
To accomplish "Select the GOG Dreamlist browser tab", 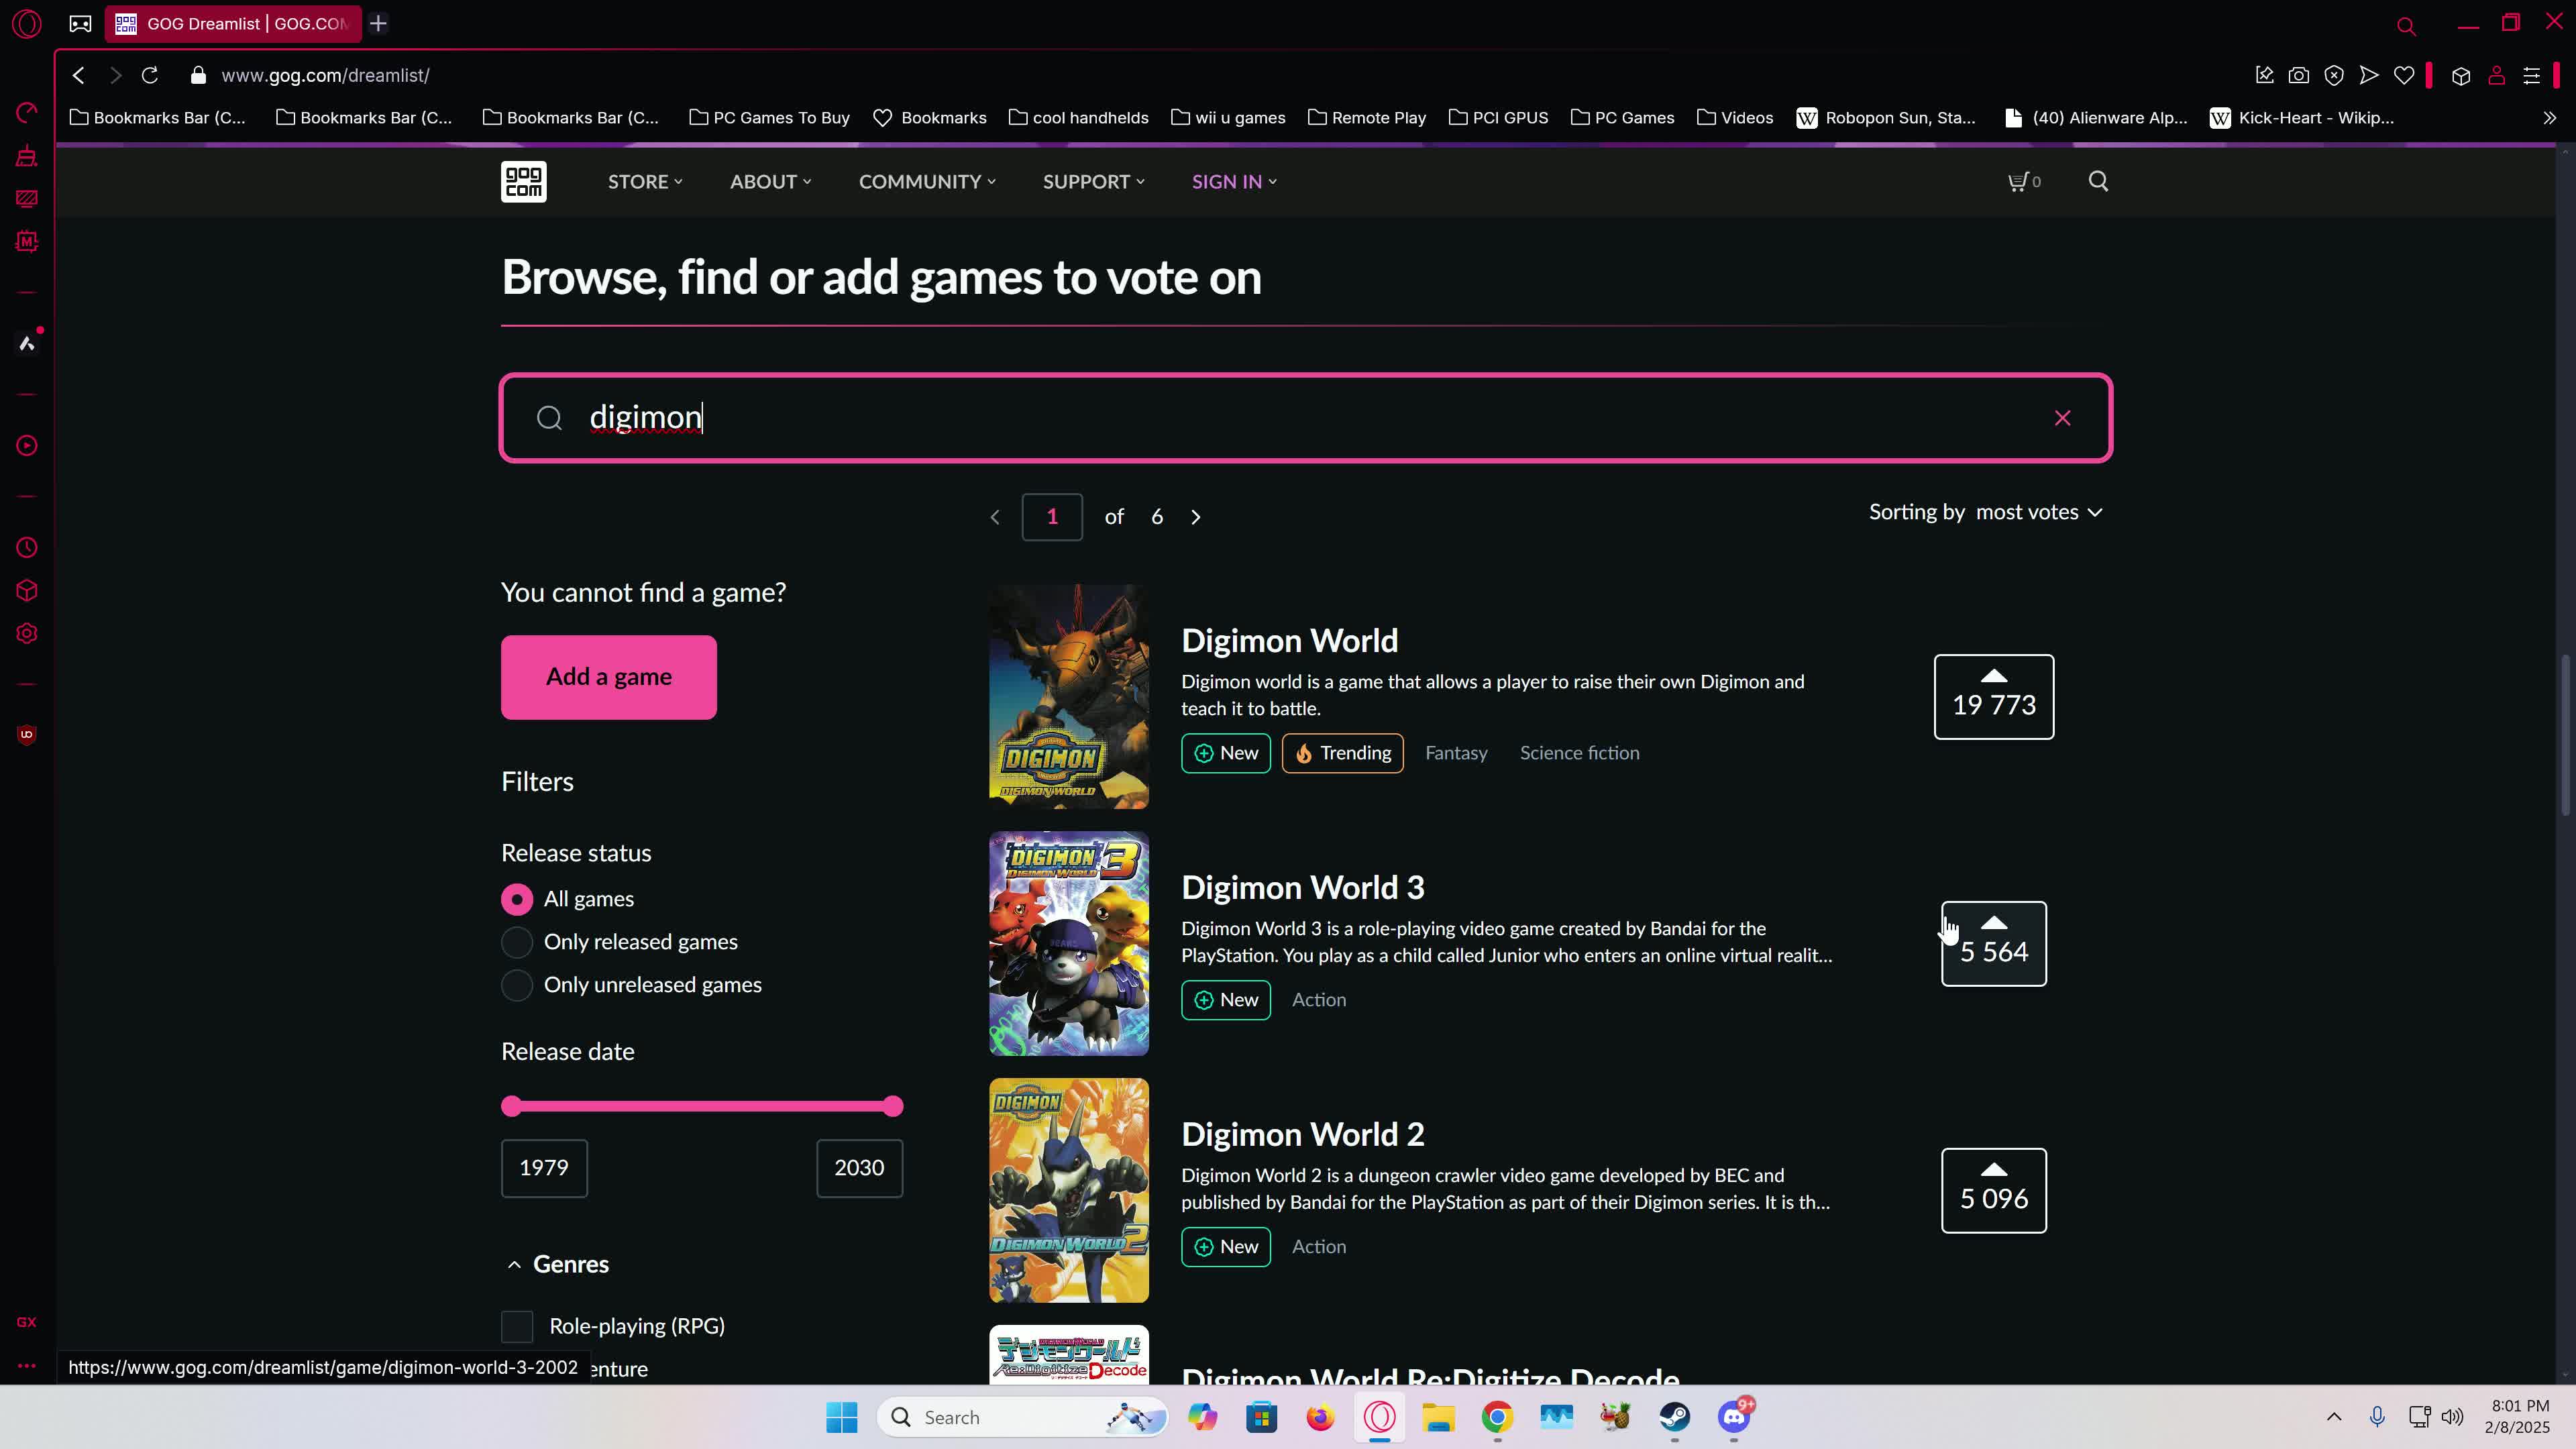I will [x=233, y=23].
